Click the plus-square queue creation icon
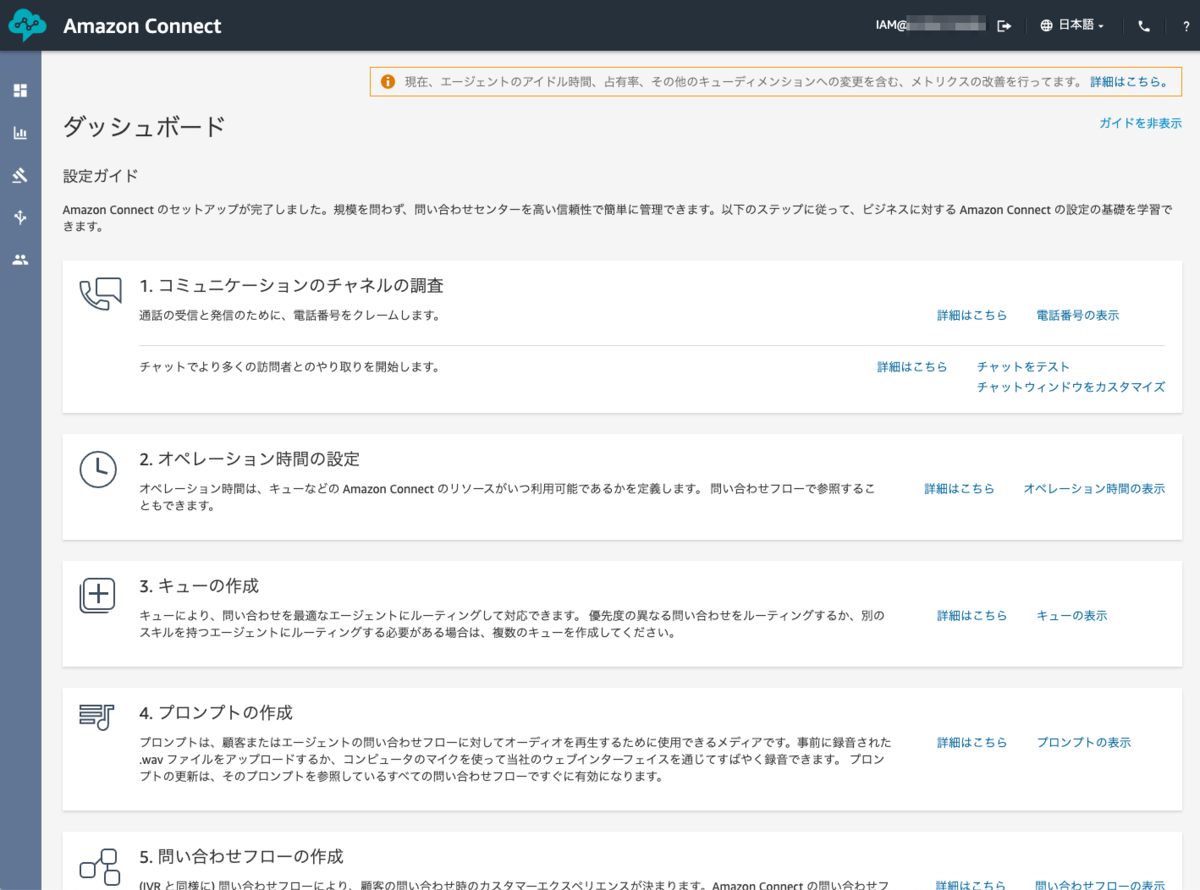The width and height of the screenshot is (1200, 890). (98, 596)
